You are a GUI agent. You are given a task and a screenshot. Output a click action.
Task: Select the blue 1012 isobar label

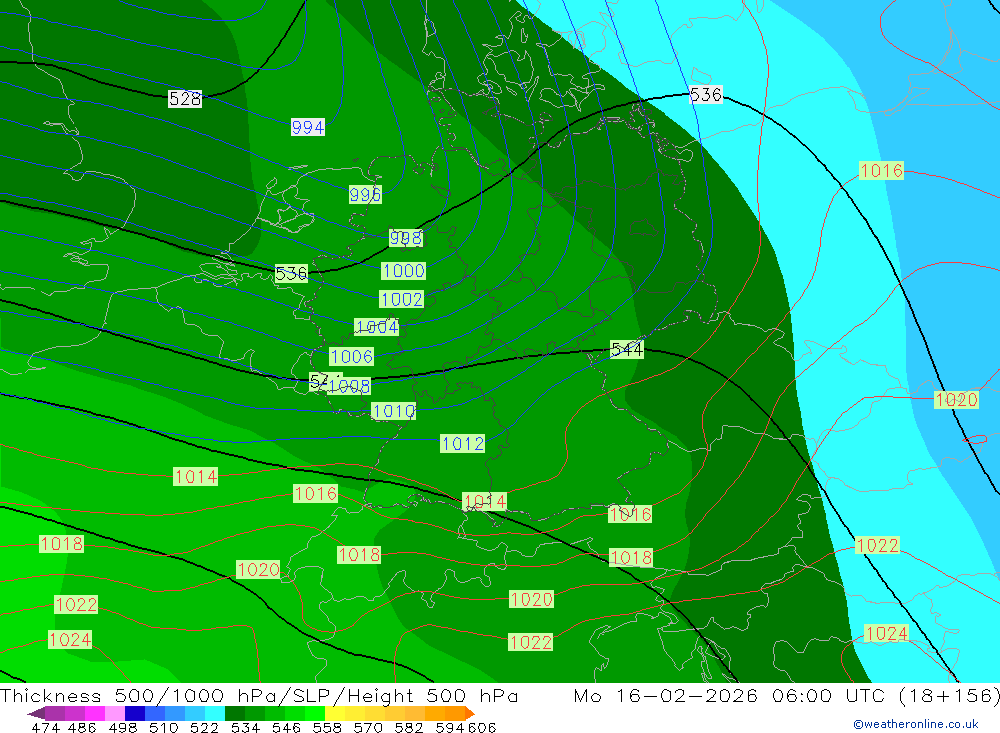point(462,443)
